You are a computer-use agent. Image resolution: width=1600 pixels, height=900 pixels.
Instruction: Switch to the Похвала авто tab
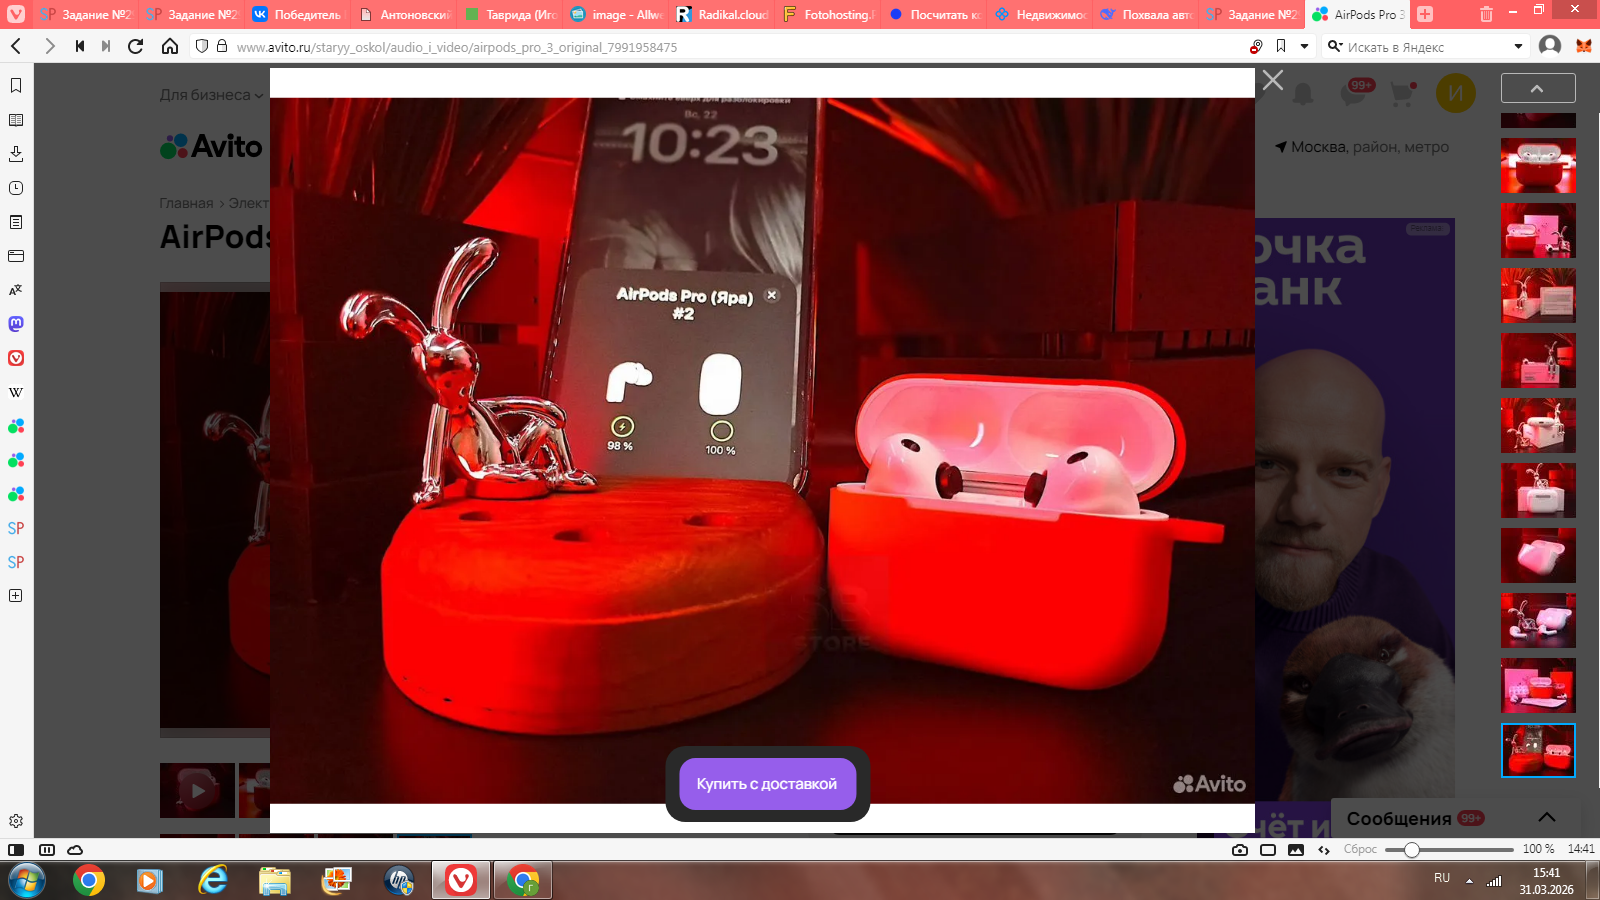(1147, 14)
